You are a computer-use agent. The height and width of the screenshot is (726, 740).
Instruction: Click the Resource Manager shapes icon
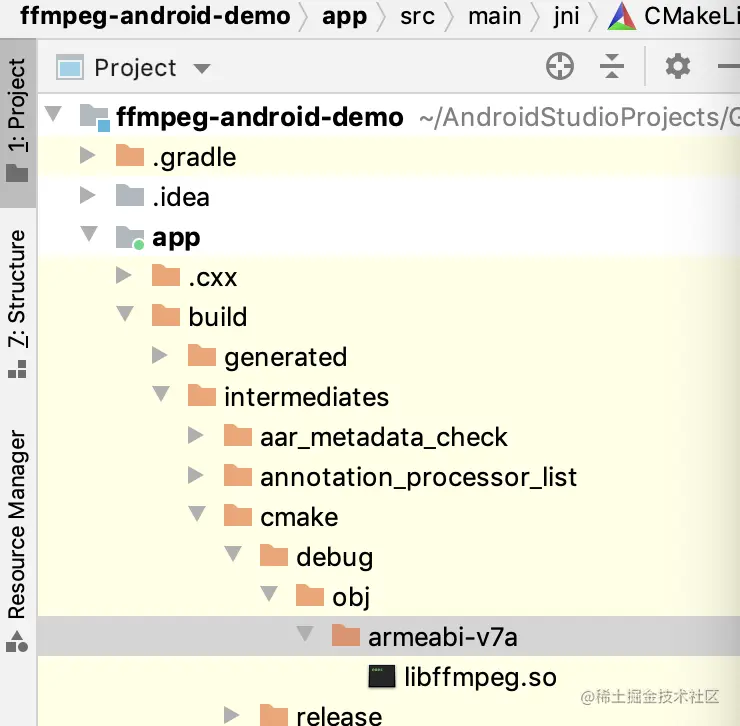click(x=17, y=642)
